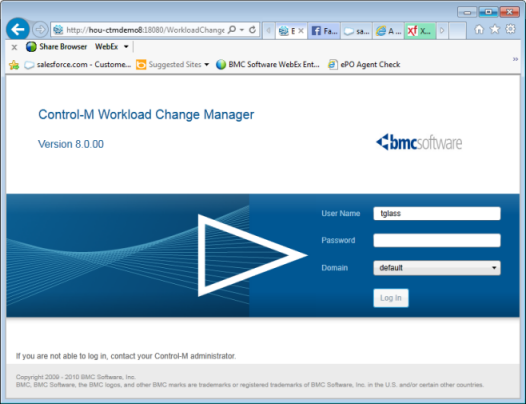Click the 'contact your Control-M administrator' message
The height and width of the screenshot is (404, 526).
pos(126,356)
